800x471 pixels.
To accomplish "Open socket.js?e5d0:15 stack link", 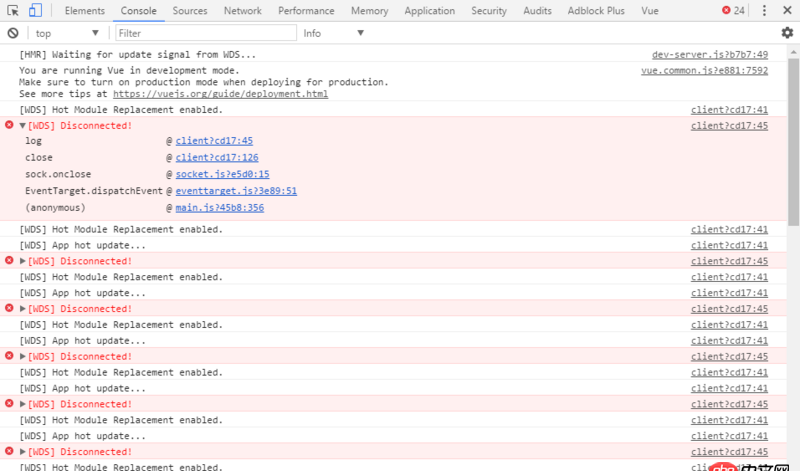I will (x=222, y=174).
